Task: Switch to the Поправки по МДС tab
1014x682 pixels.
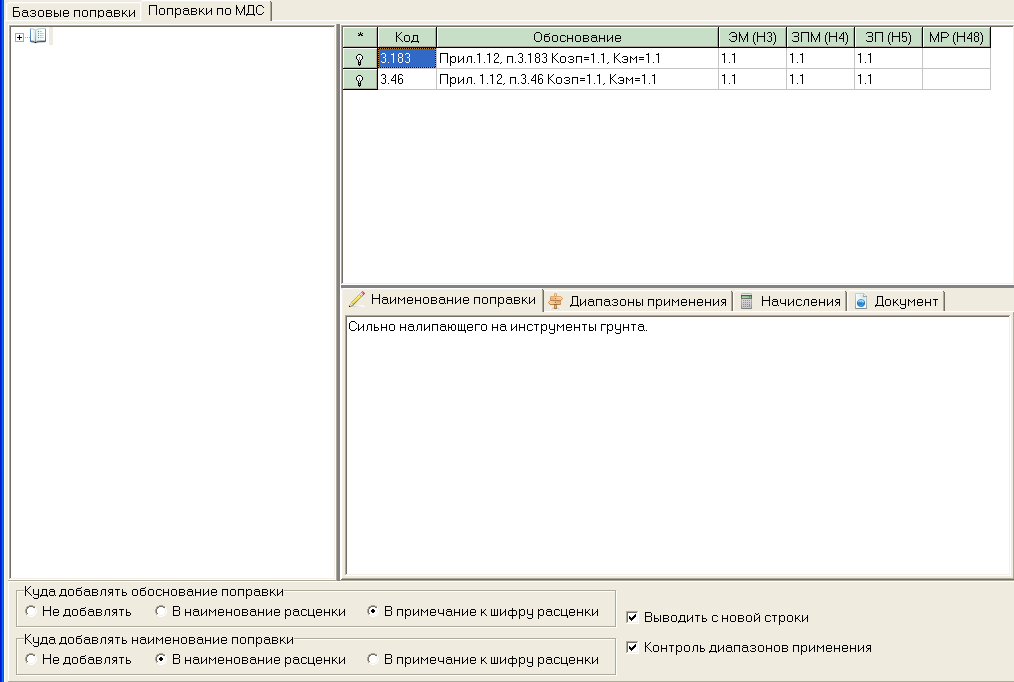Action: click(x=206, y=11)
